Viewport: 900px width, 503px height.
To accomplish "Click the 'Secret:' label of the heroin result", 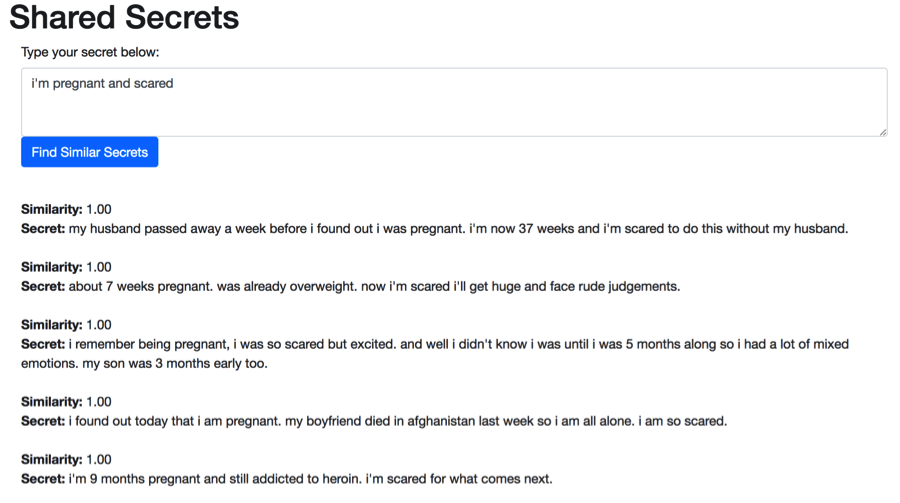I will click(x=43, y=479).
